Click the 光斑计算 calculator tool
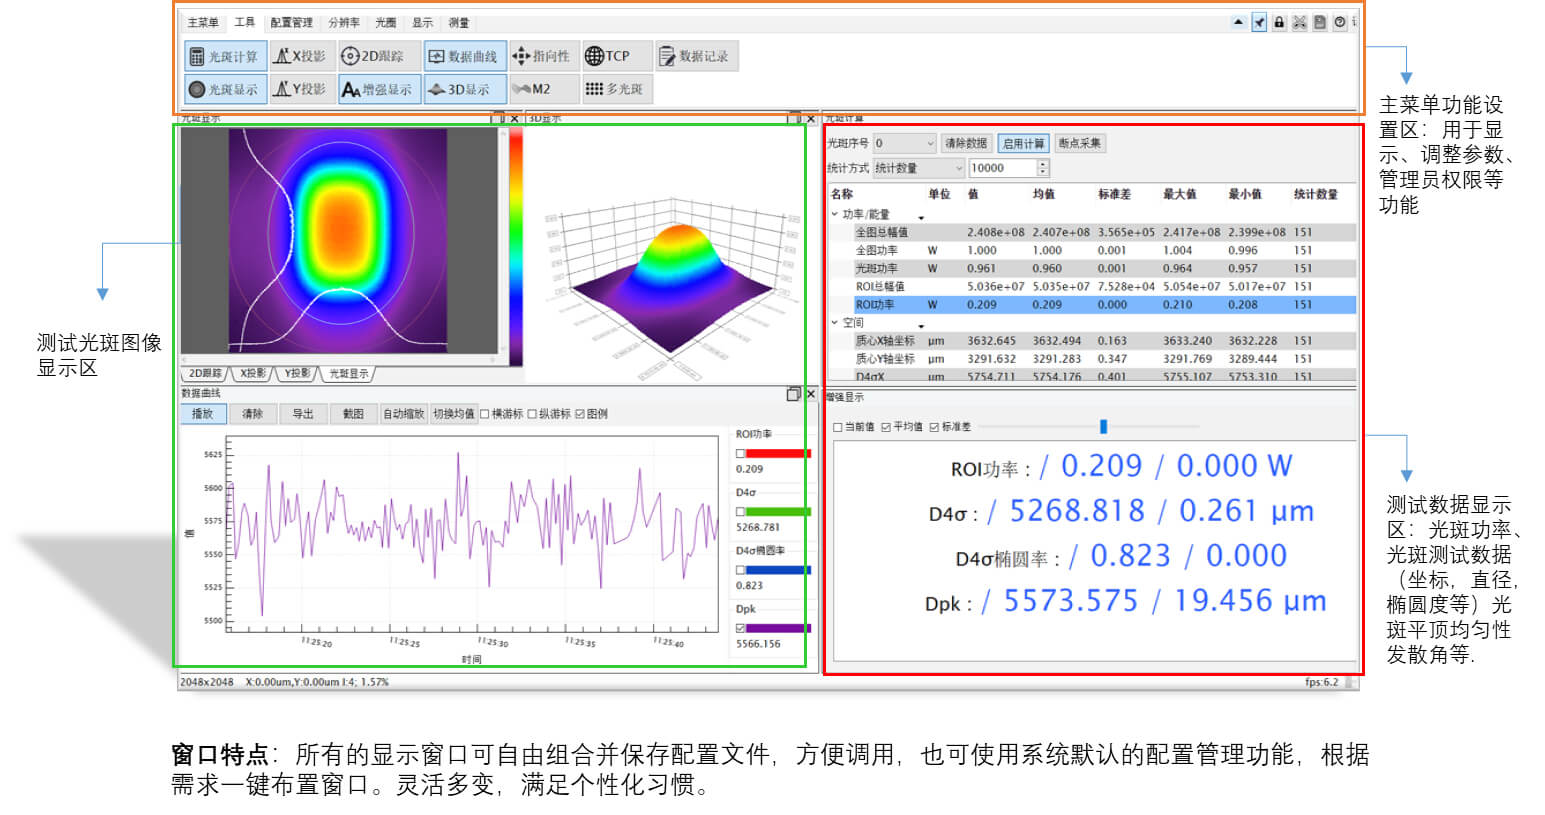 tap(225, 57)
